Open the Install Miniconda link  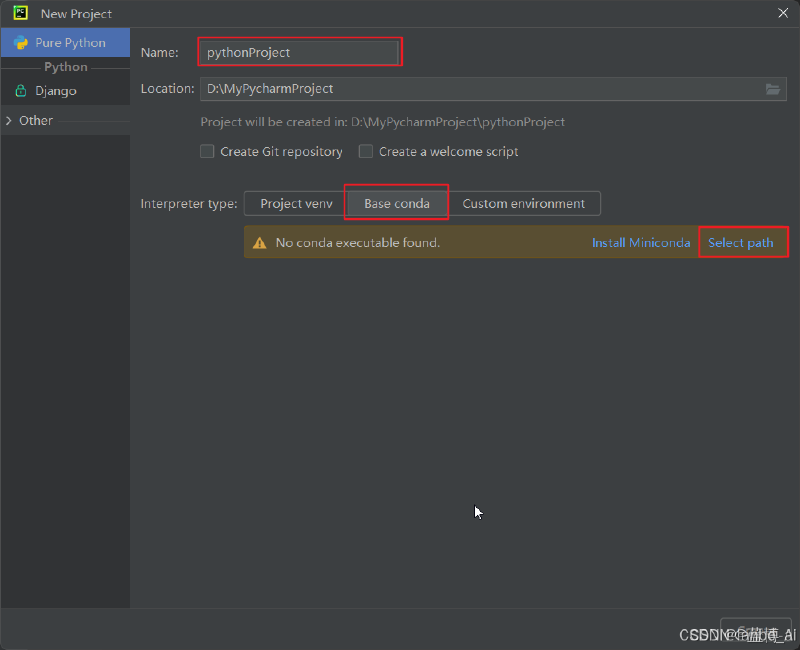click(641, 243)
